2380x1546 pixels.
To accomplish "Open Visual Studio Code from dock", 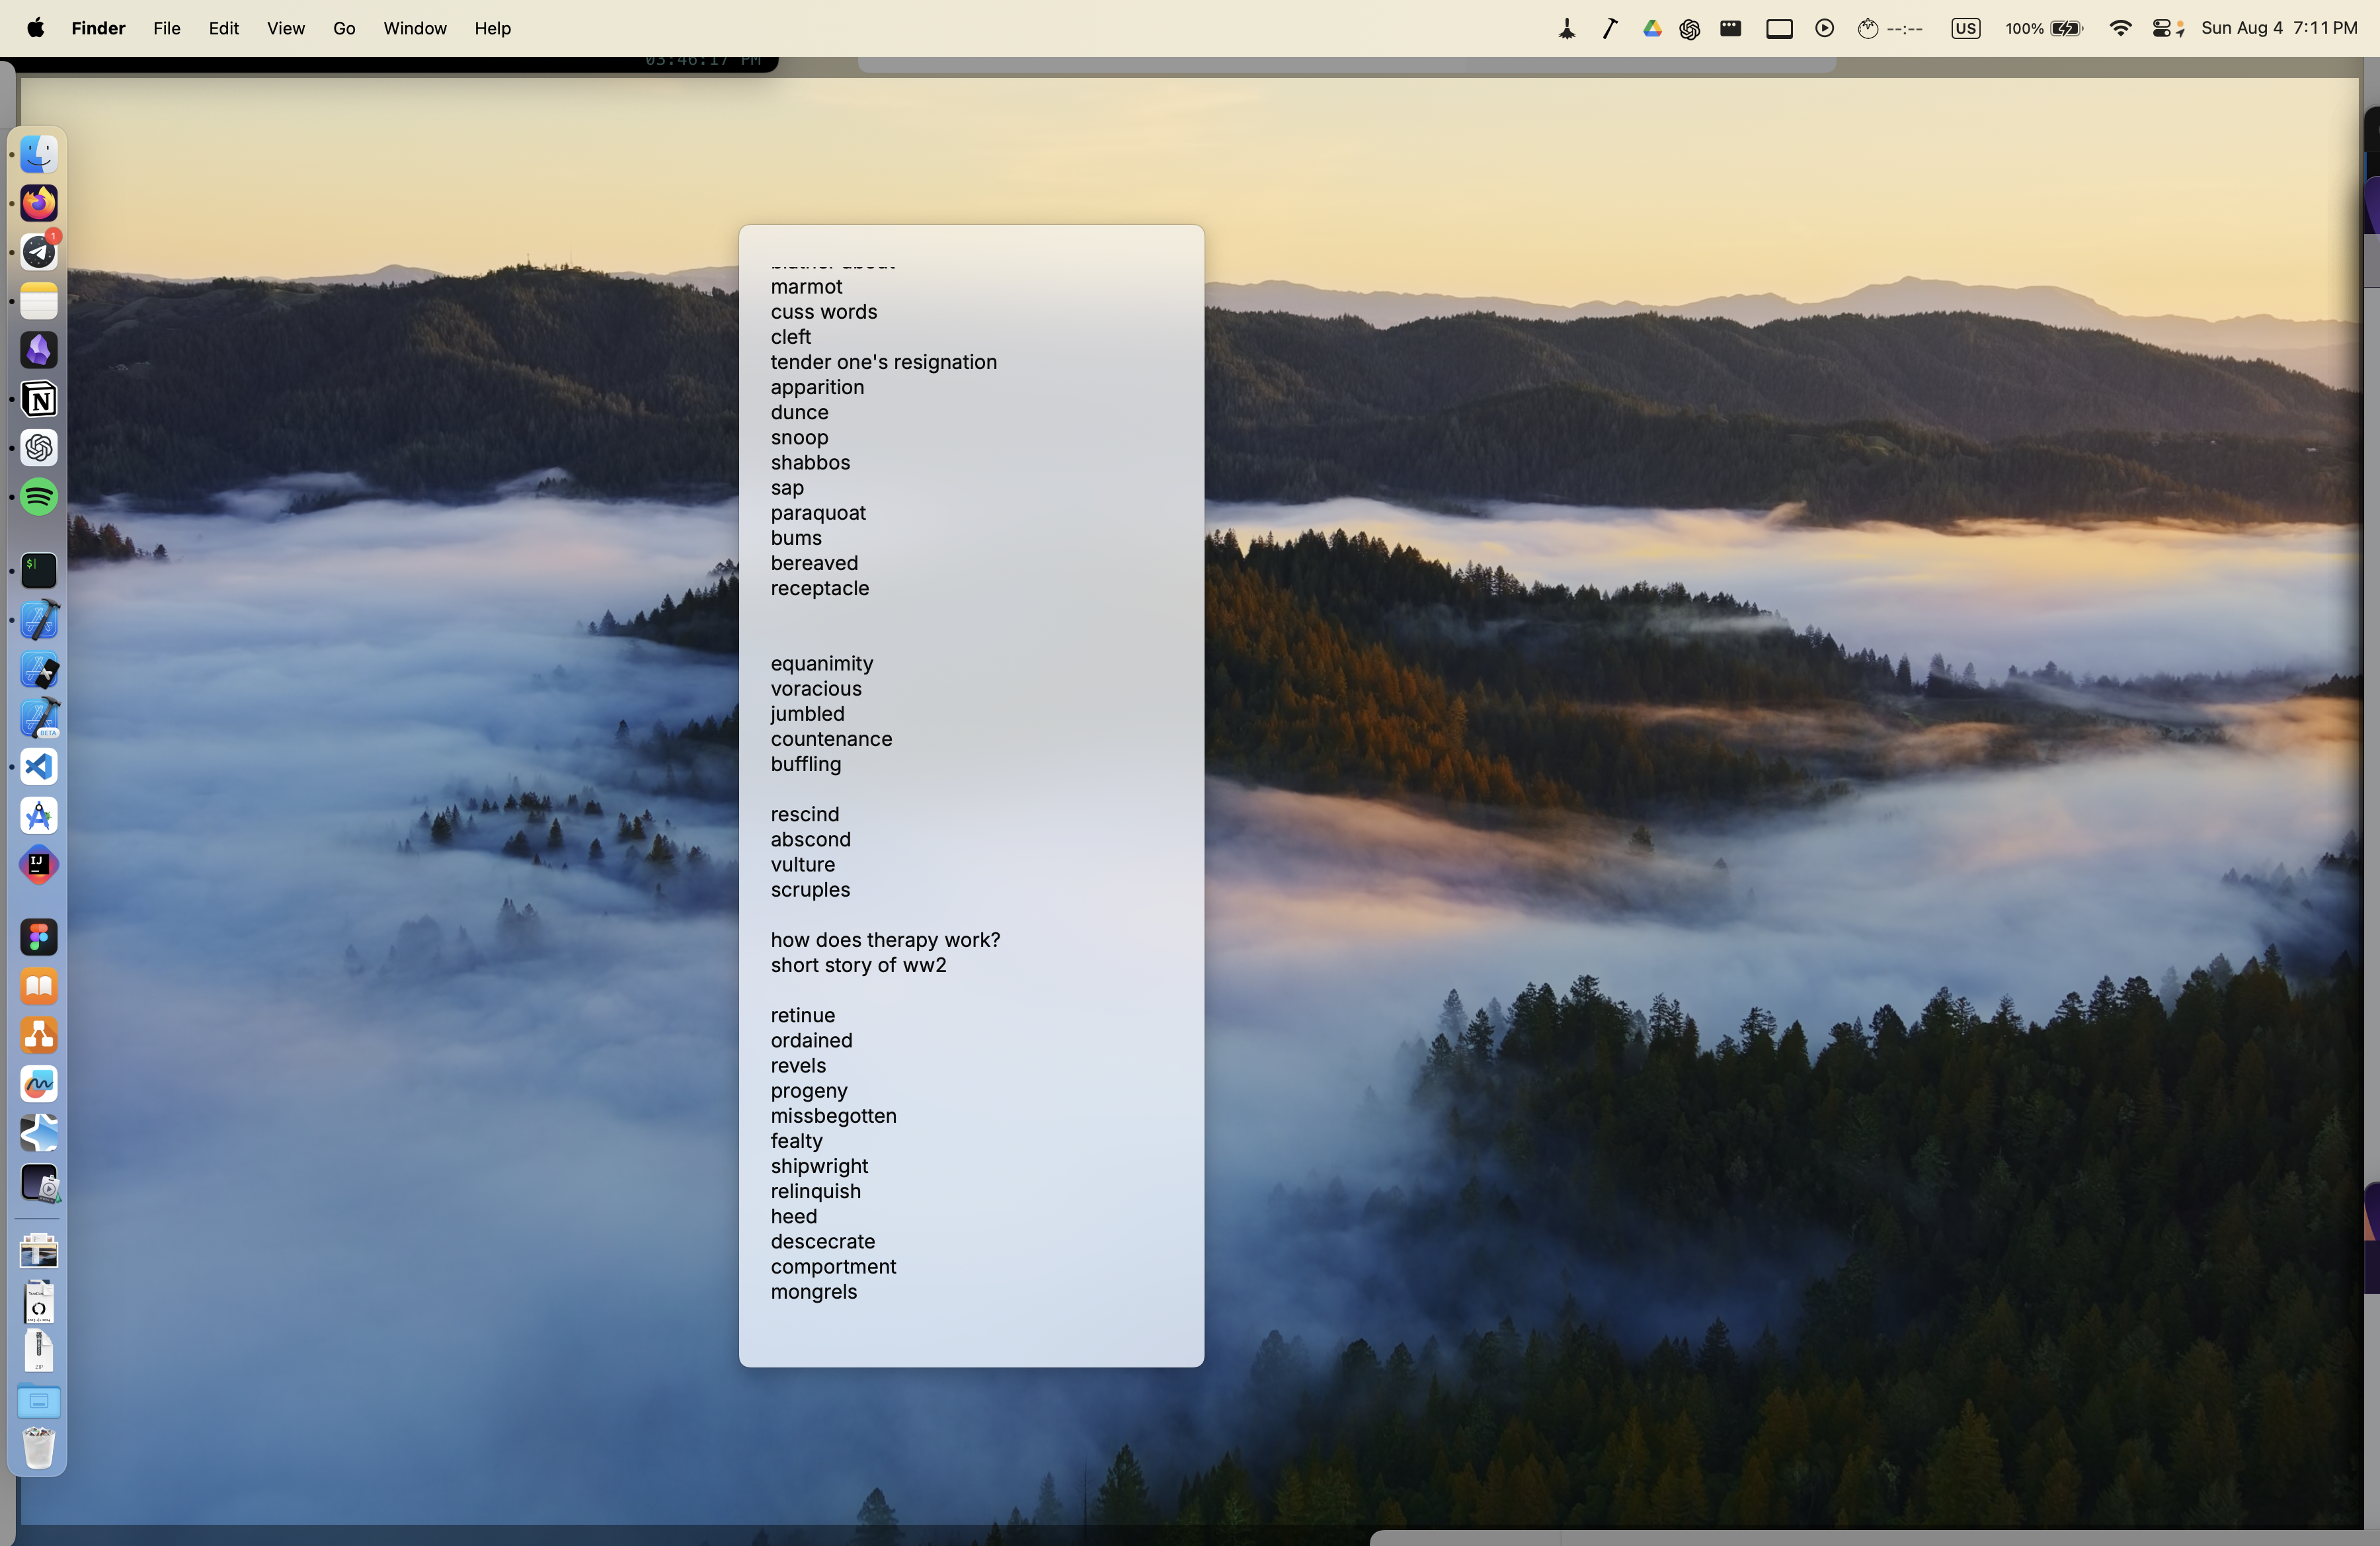I will pos(39,767).
